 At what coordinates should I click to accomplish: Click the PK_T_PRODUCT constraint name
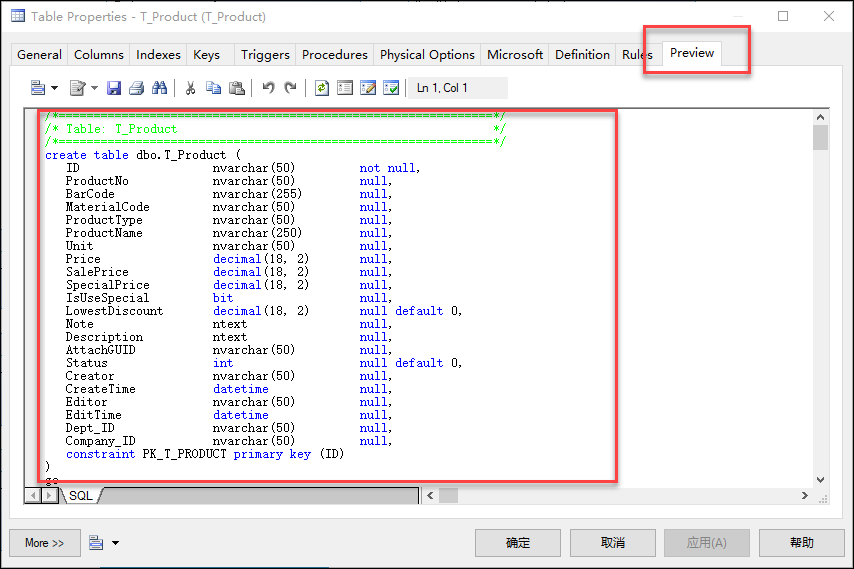[x=184, y=454]
